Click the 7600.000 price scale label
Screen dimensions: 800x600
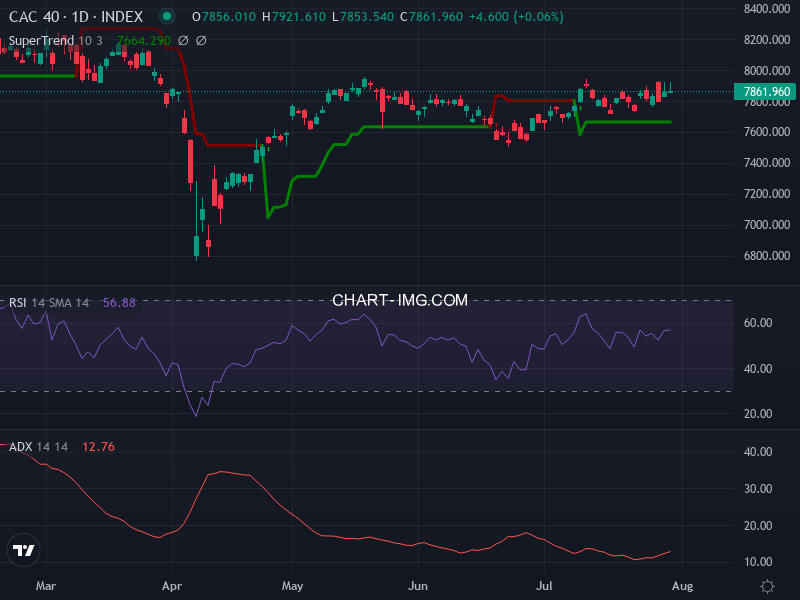(x=767, y=132)
